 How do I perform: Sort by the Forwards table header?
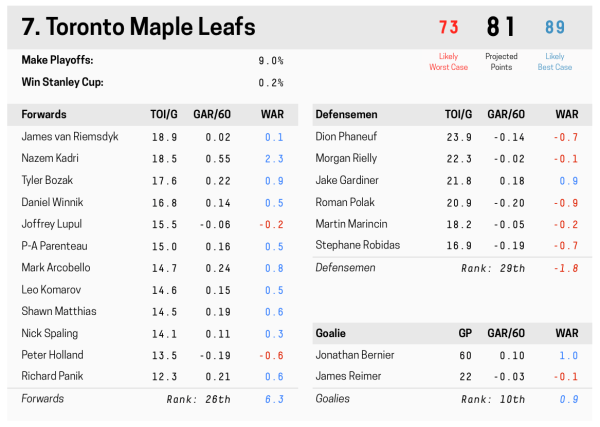click(43, 114)
